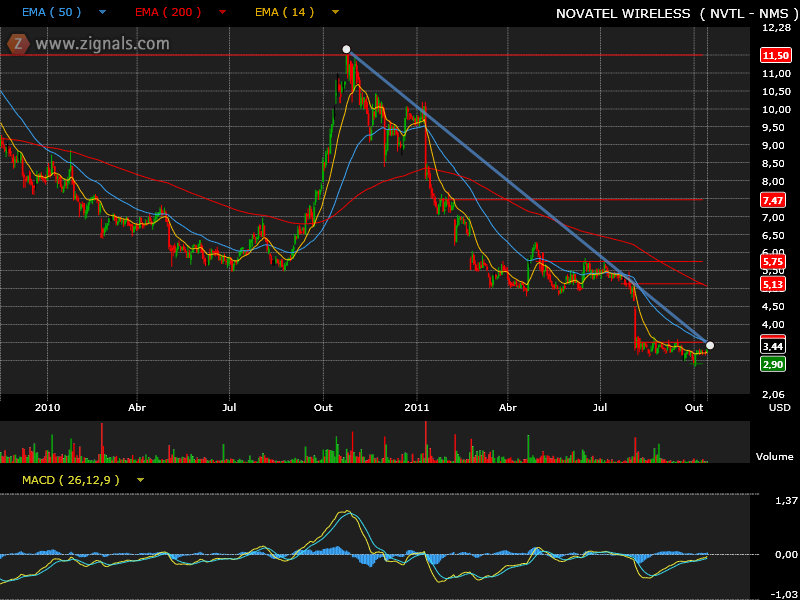The height and width of the screenshot is (600, 800).
Task: Click the 9,00 value on the price axis
Action: 773,145
